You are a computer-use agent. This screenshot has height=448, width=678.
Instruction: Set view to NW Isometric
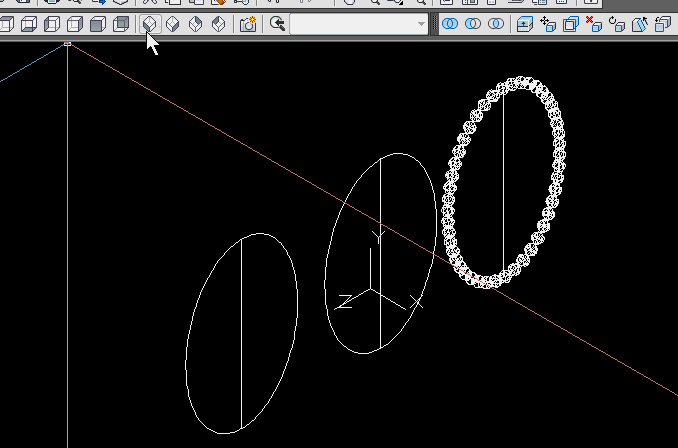point(218,23)
